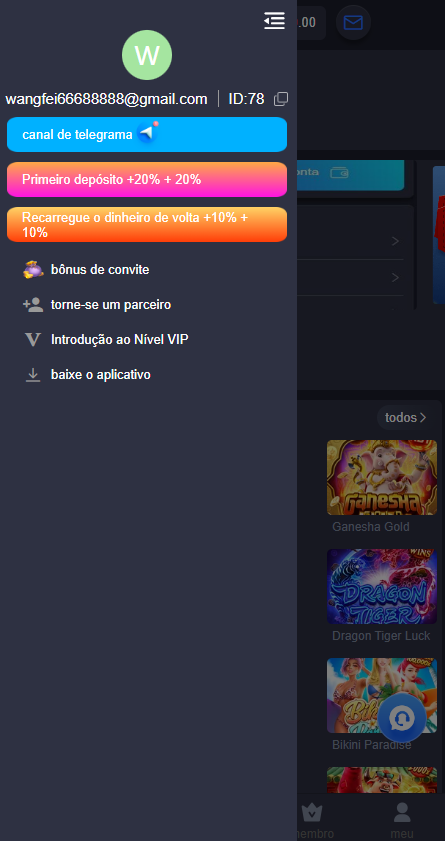Image resolution: width=445 pixels, height=841 pixels.
Task: Select Introdução ao Nível VIP item
Action: tap(120, 340)
